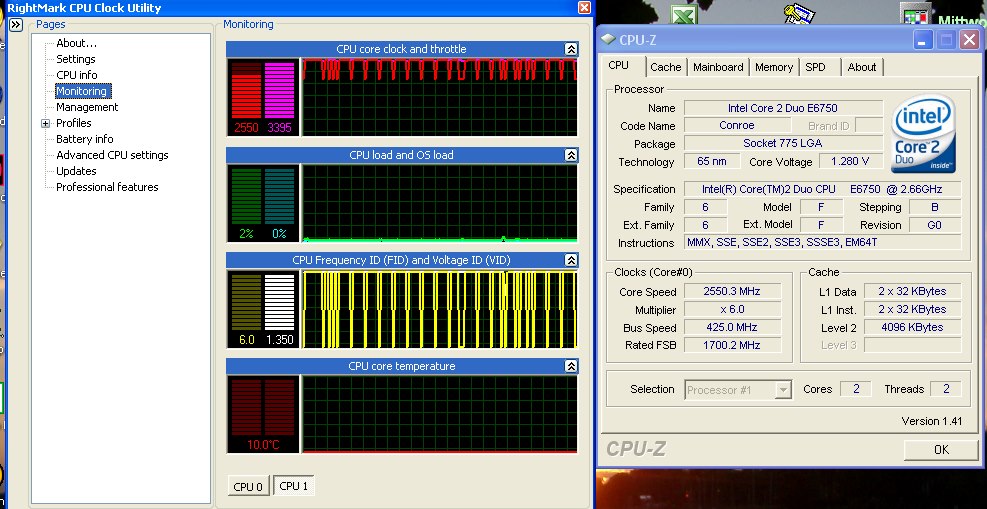
Task: Click the white 1.350 VID bar meter
Action: (279, 302)
